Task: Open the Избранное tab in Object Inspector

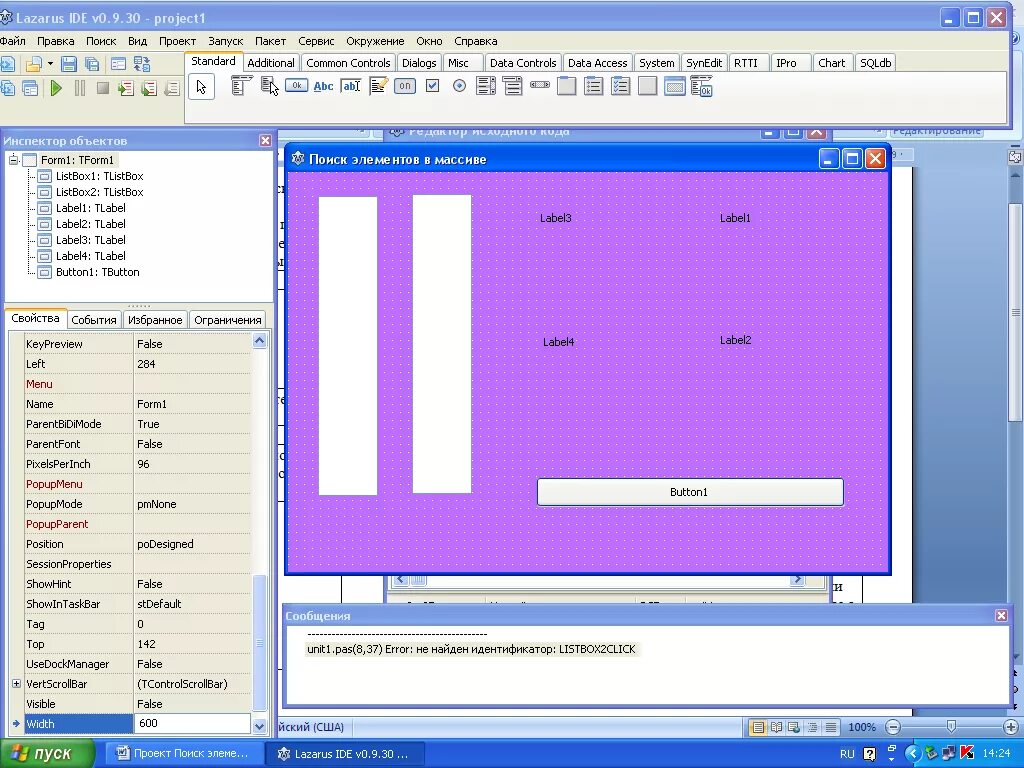Action: 155,320
